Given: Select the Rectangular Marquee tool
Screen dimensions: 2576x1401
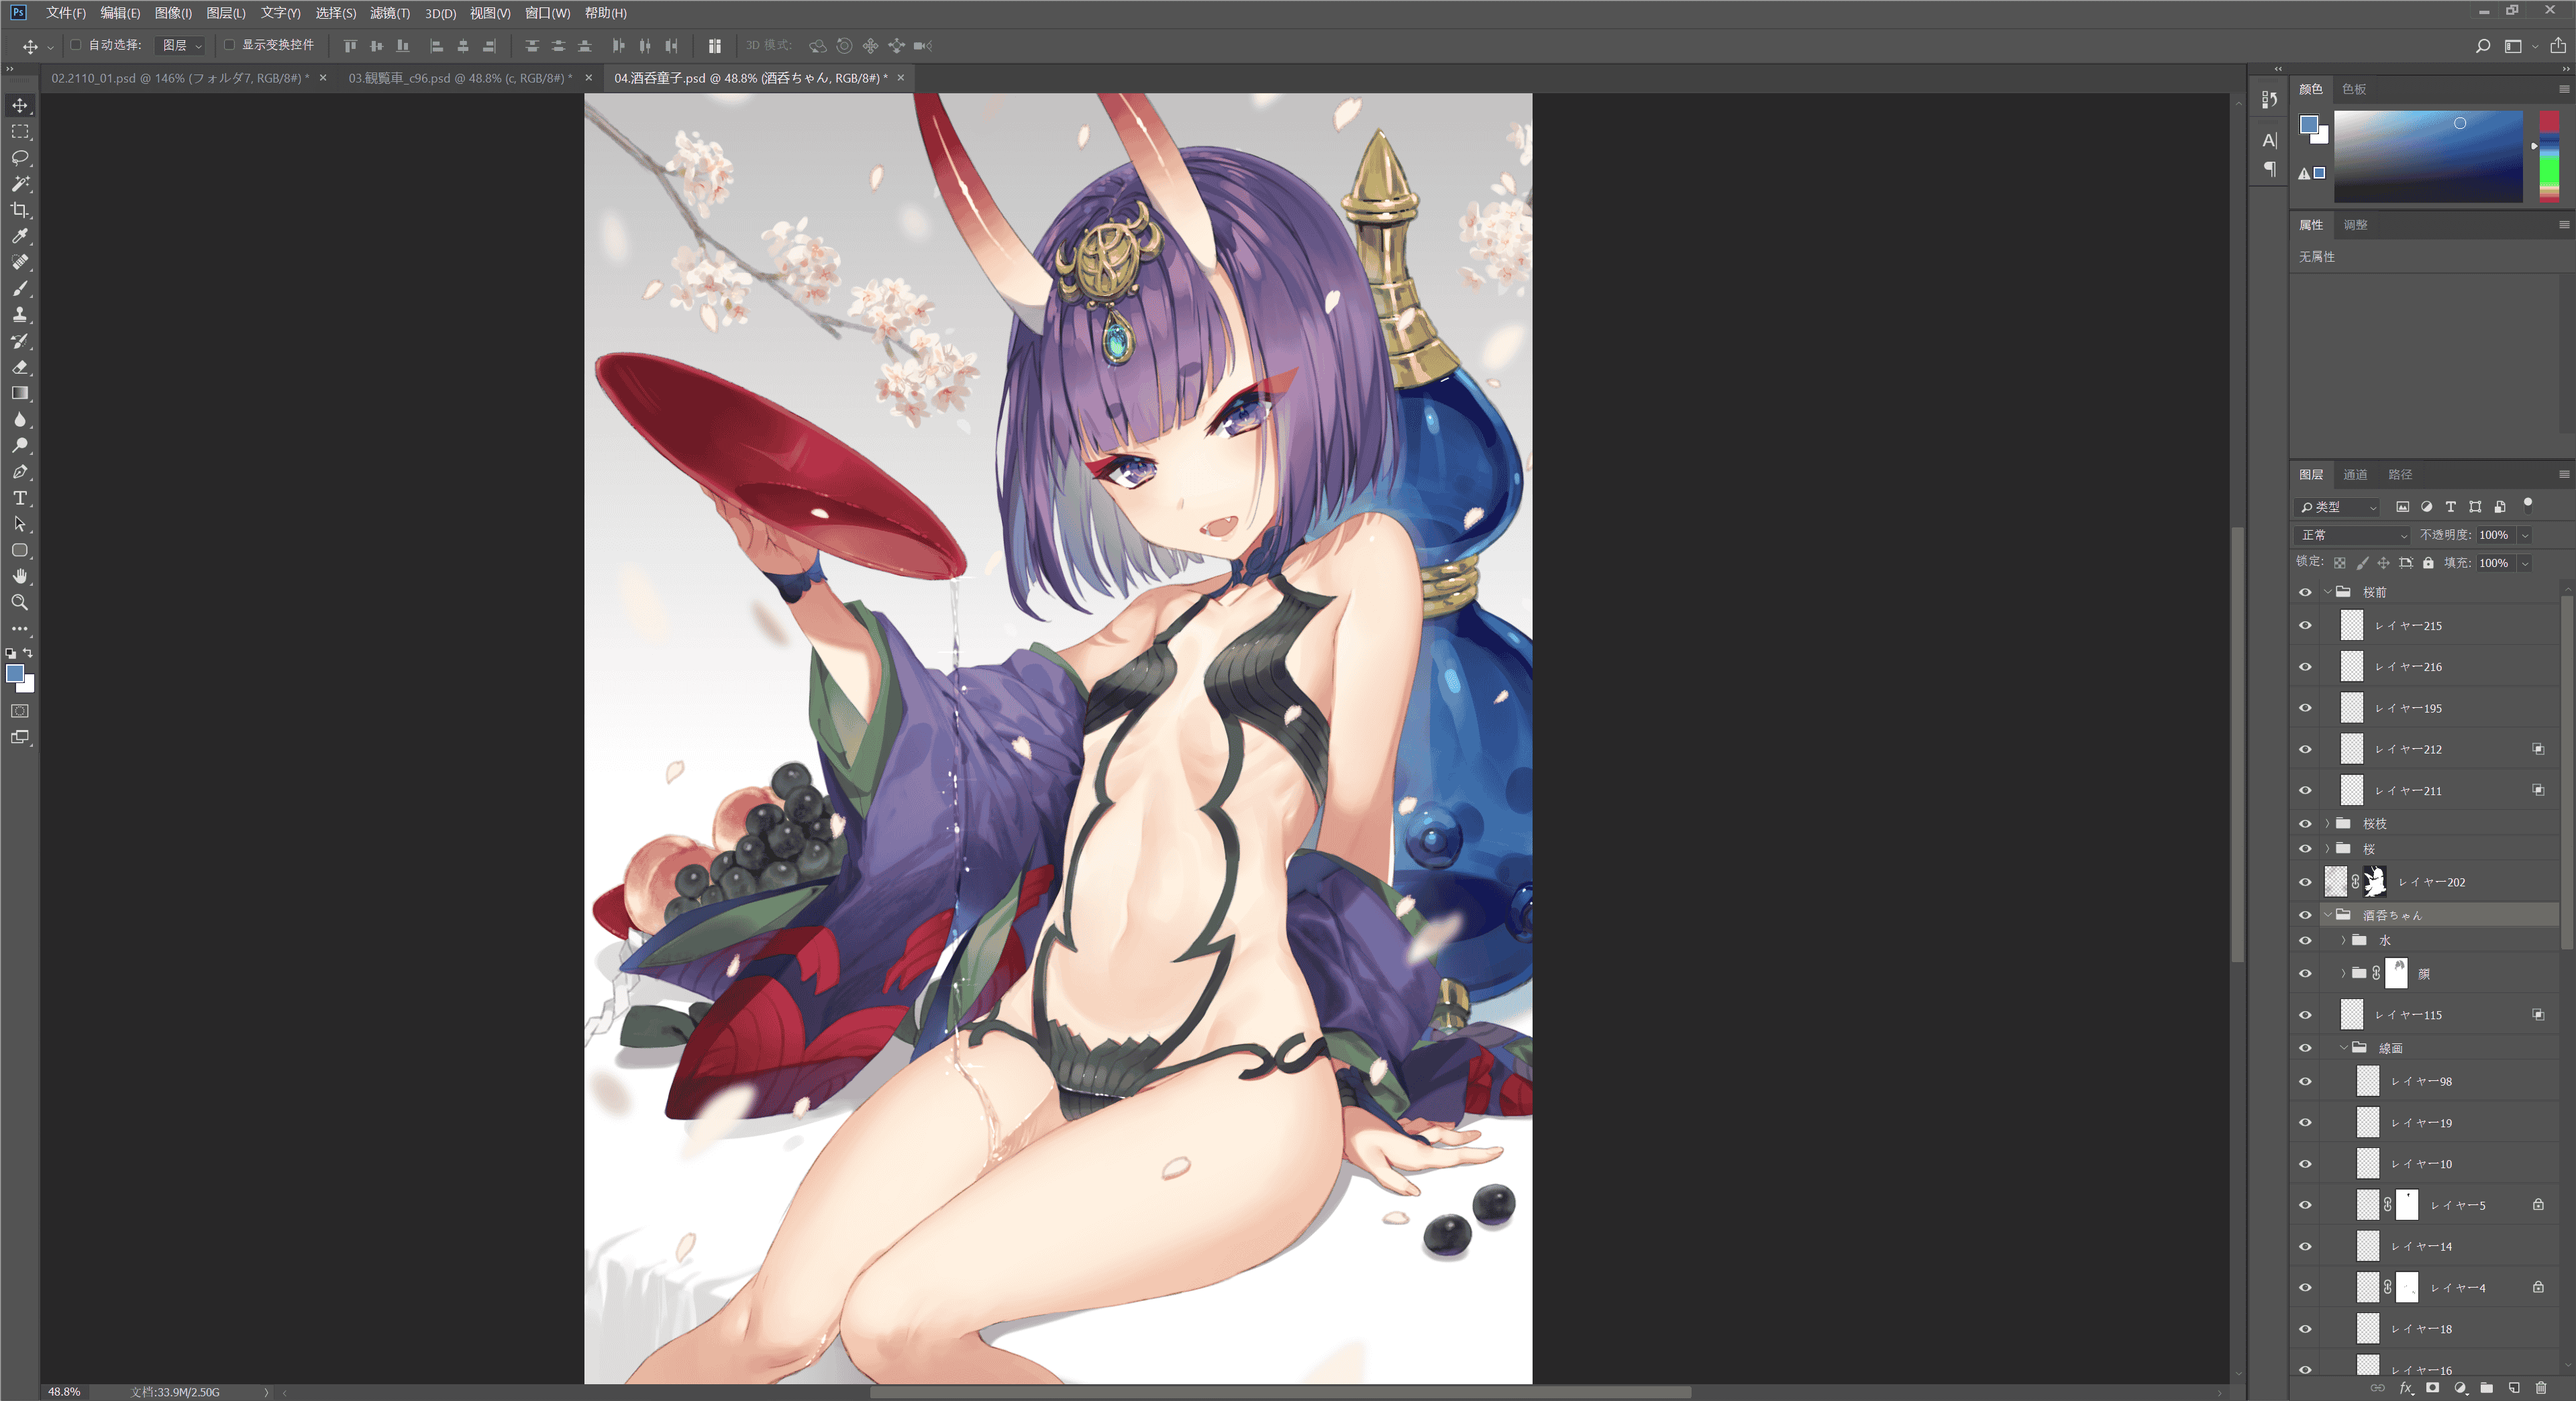Looking at the screenshot, I should tap(20, 132).
